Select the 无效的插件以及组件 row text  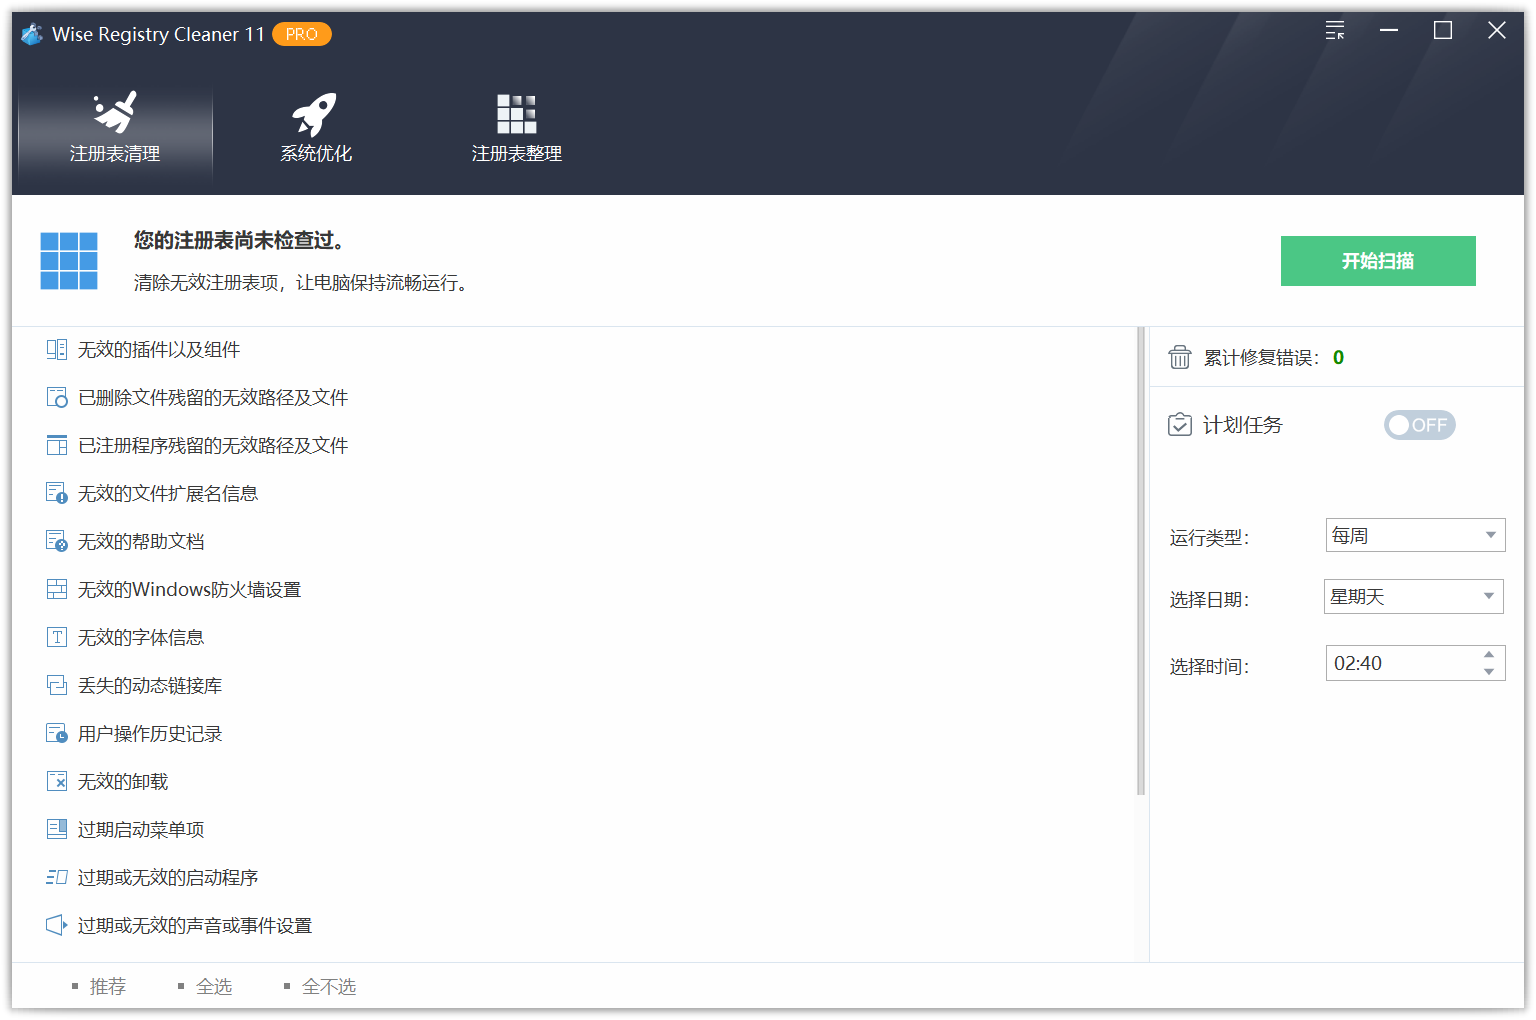[x=159, y=350]
